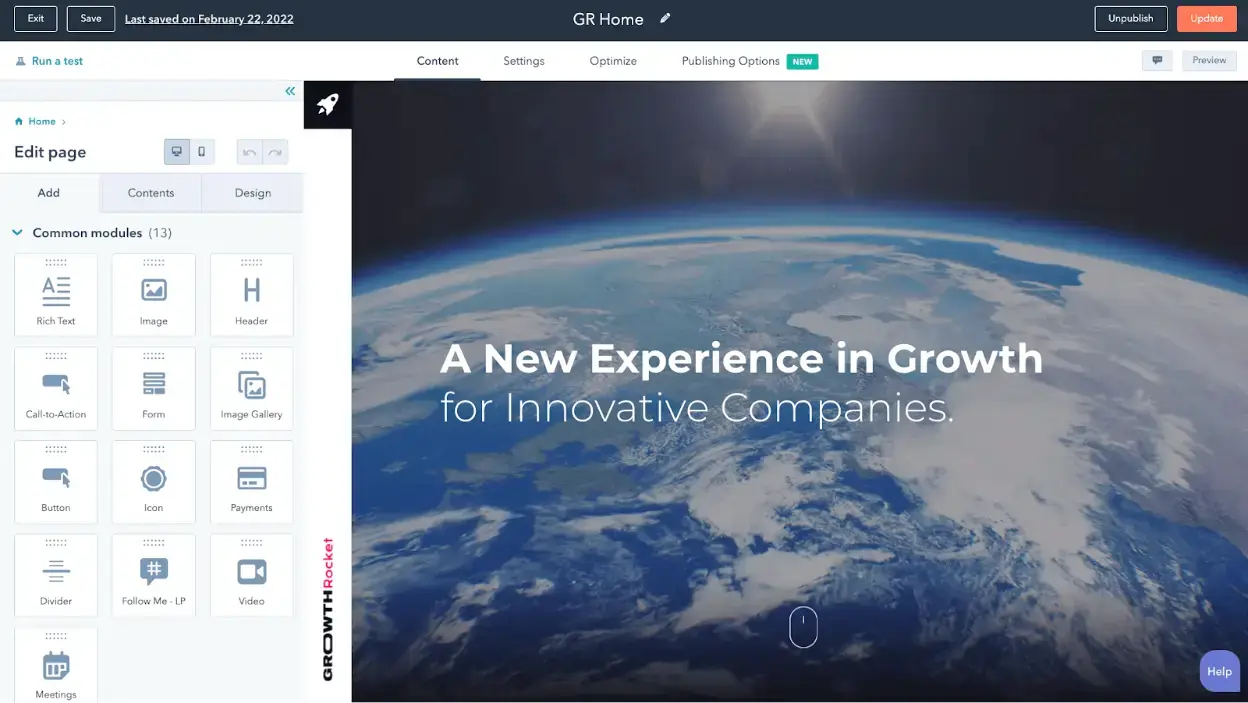Screen dimensions: 1248x703
Task: Add the Divider module
Action: pos(56,575)
